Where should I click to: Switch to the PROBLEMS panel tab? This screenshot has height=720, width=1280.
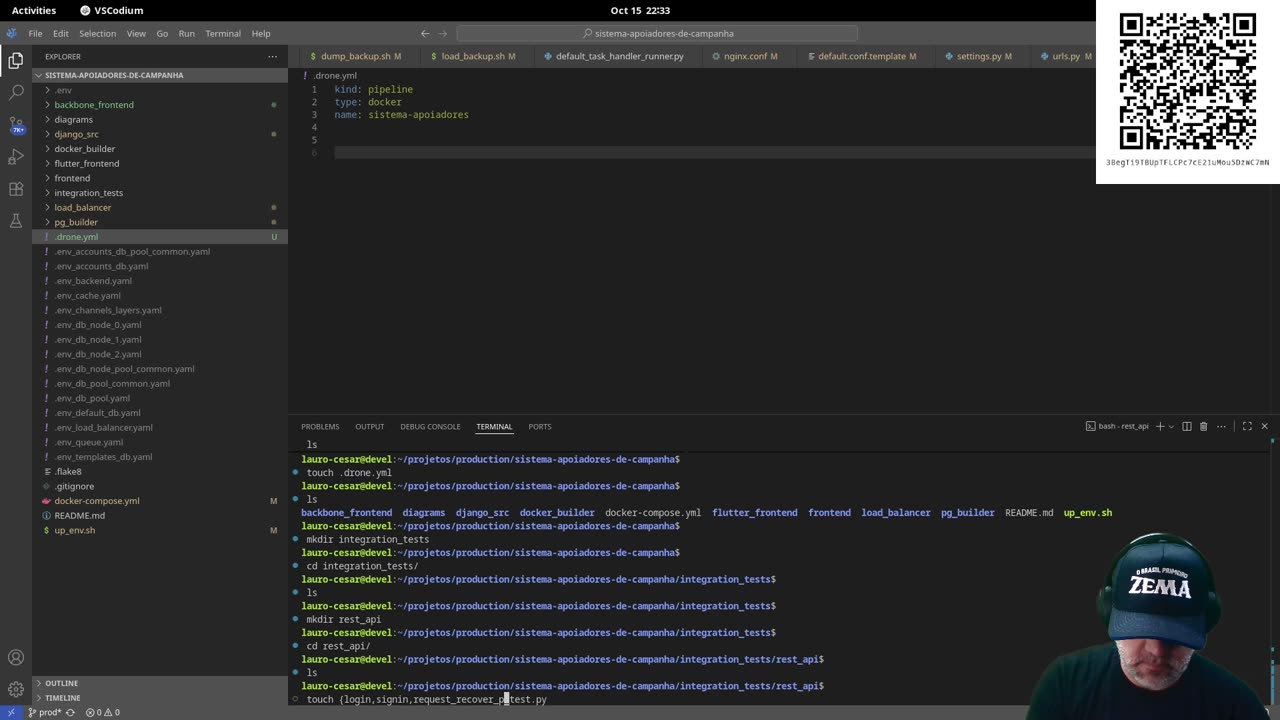pyautogui.click(x=320, y=427)
